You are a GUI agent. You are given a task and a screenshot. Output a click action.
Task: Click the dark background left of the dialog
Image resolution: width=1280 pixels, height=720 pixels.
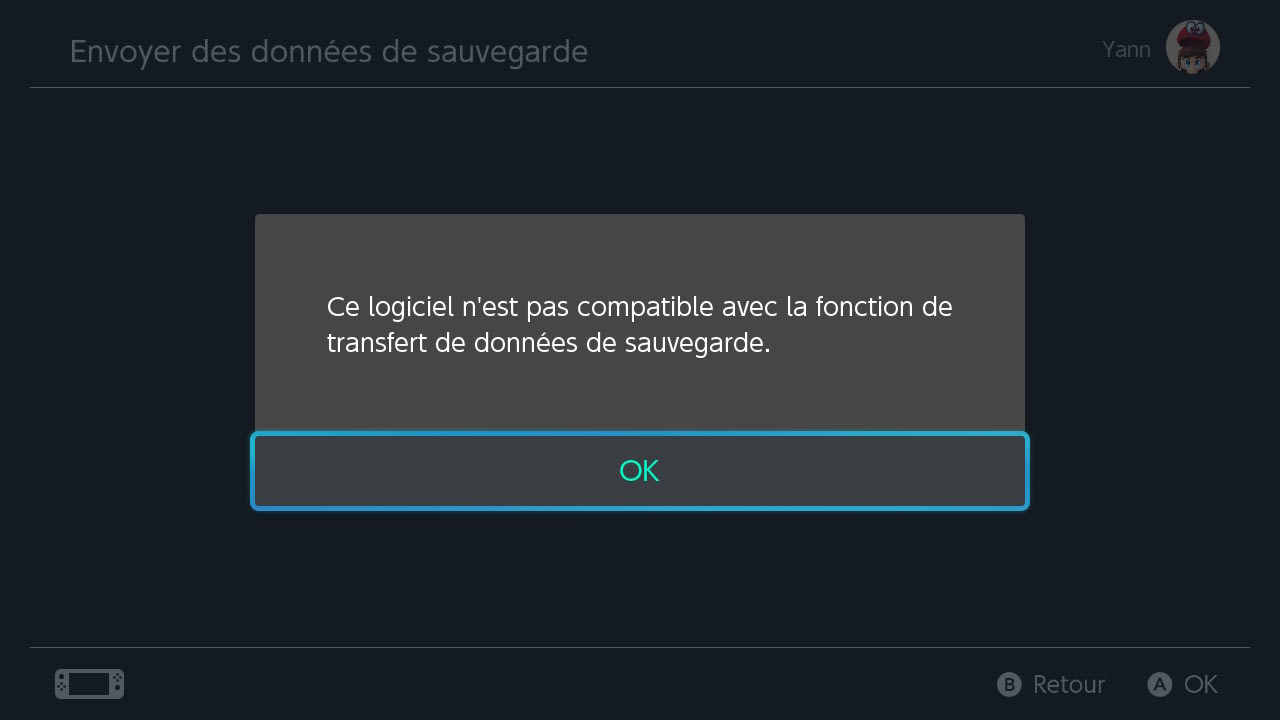click(130, 360)
